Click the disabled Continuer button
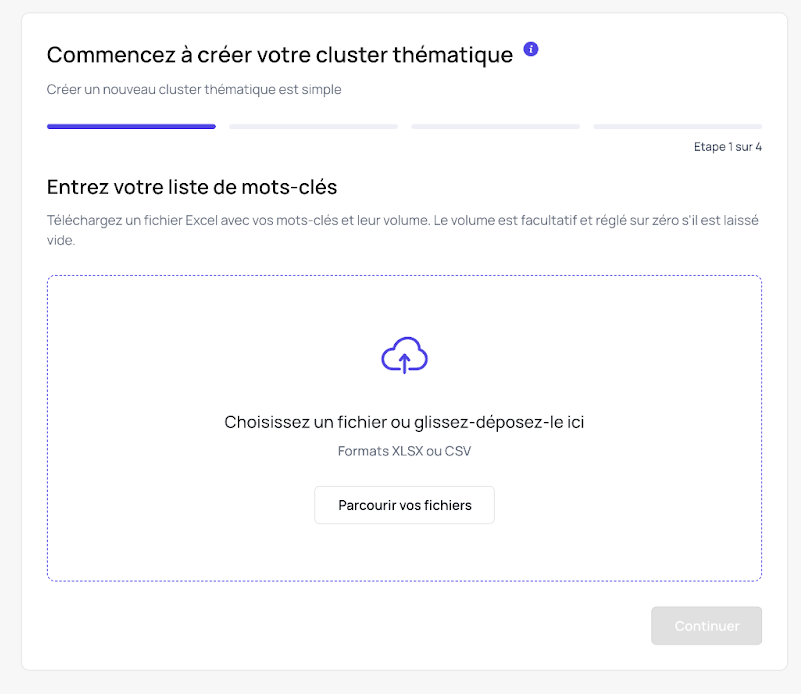The image size is (801, 694). click(706, 625)
